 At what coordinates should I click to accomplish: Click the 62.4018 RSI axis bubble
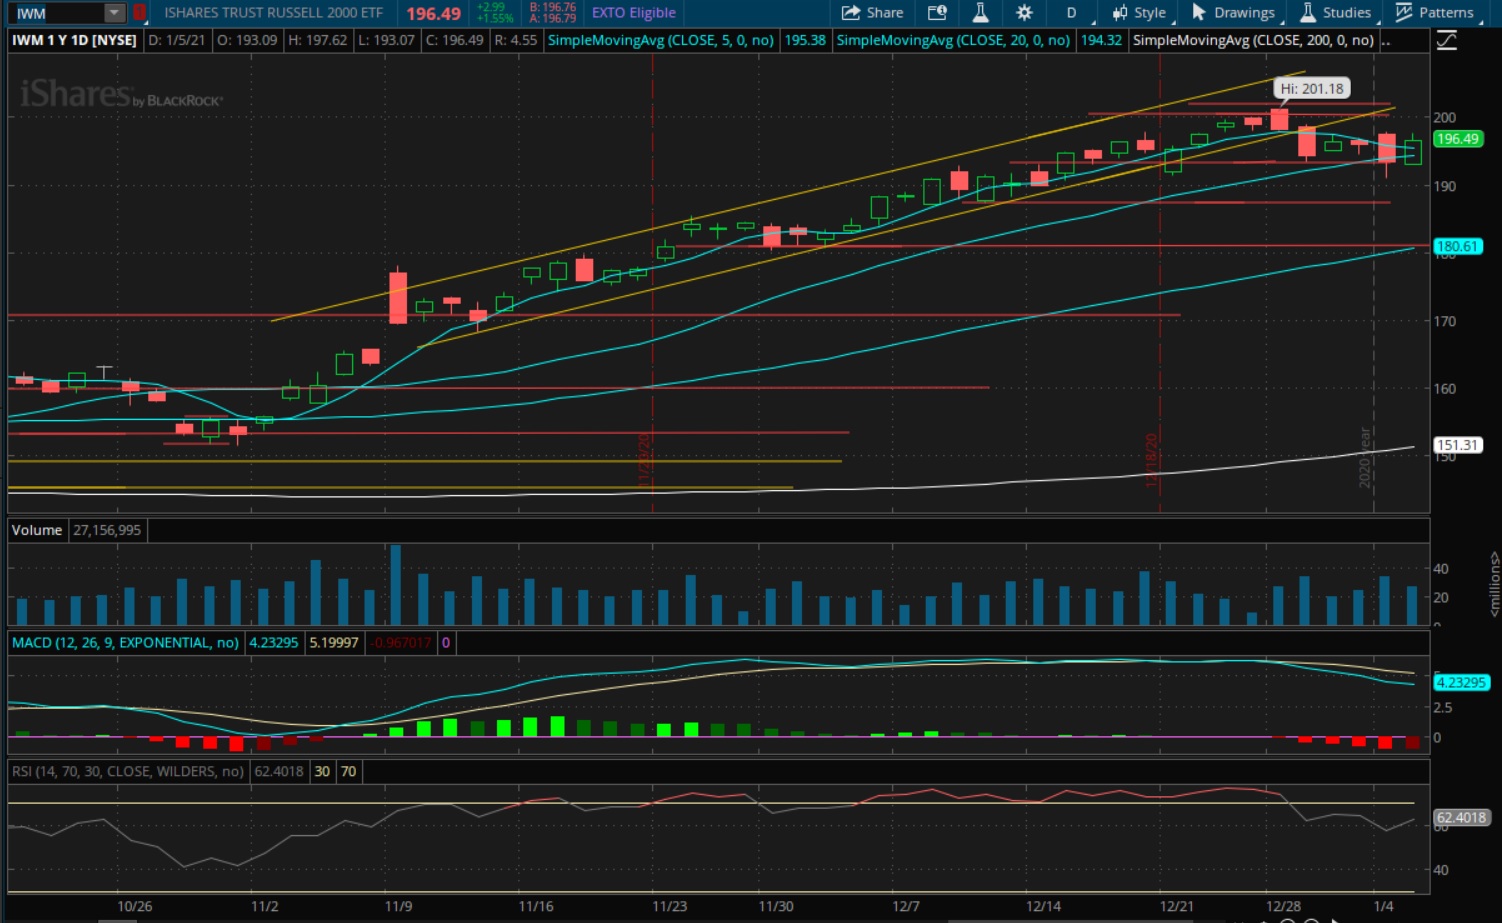(x=1461, y=818)
